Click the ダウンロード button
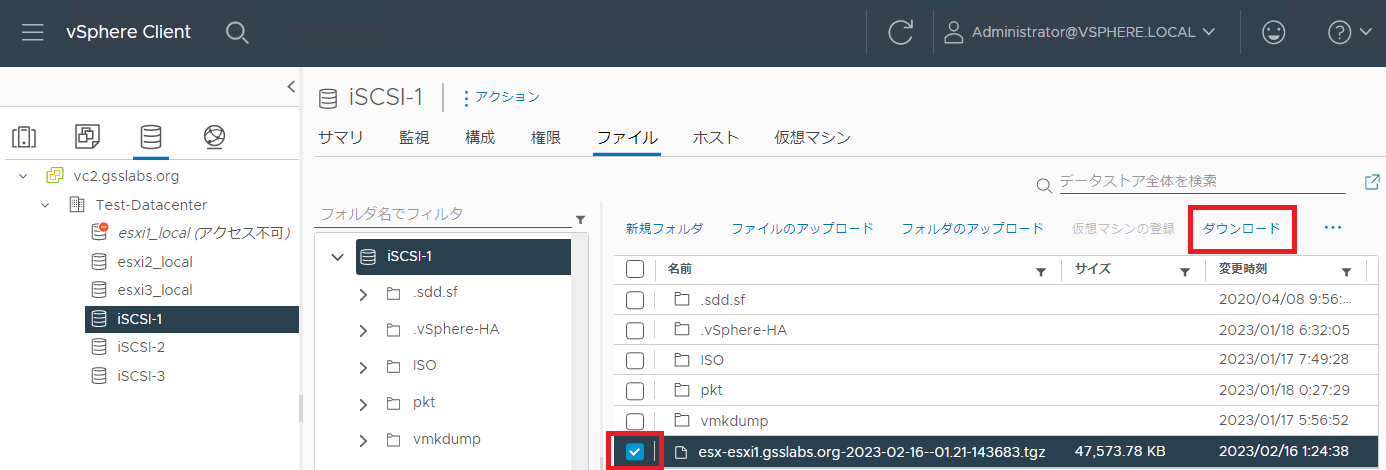Screen dimensions: 1386x470 click(x=1241, y=229)
